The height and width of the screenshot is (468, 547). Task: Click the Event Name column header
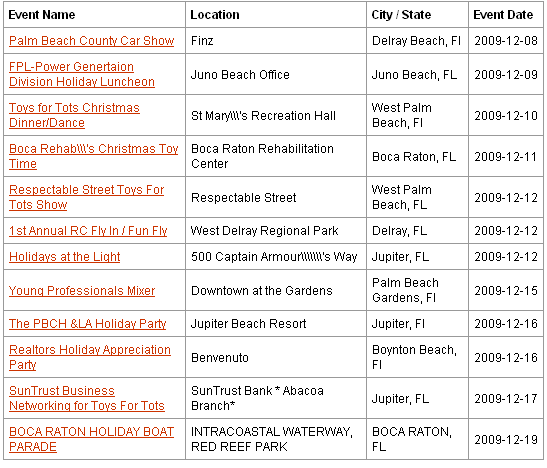tap(94, 15)
